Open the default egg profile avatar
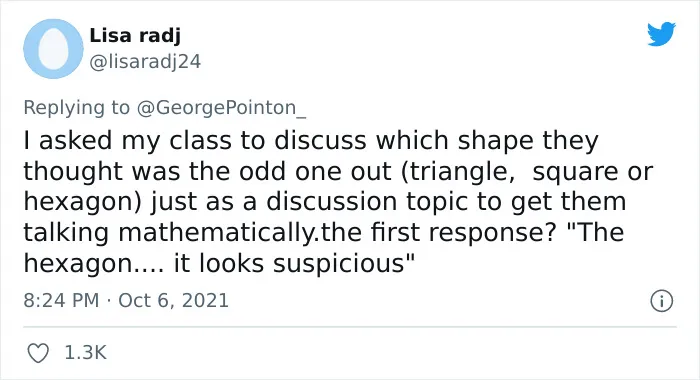 click(x=53, y=49)
